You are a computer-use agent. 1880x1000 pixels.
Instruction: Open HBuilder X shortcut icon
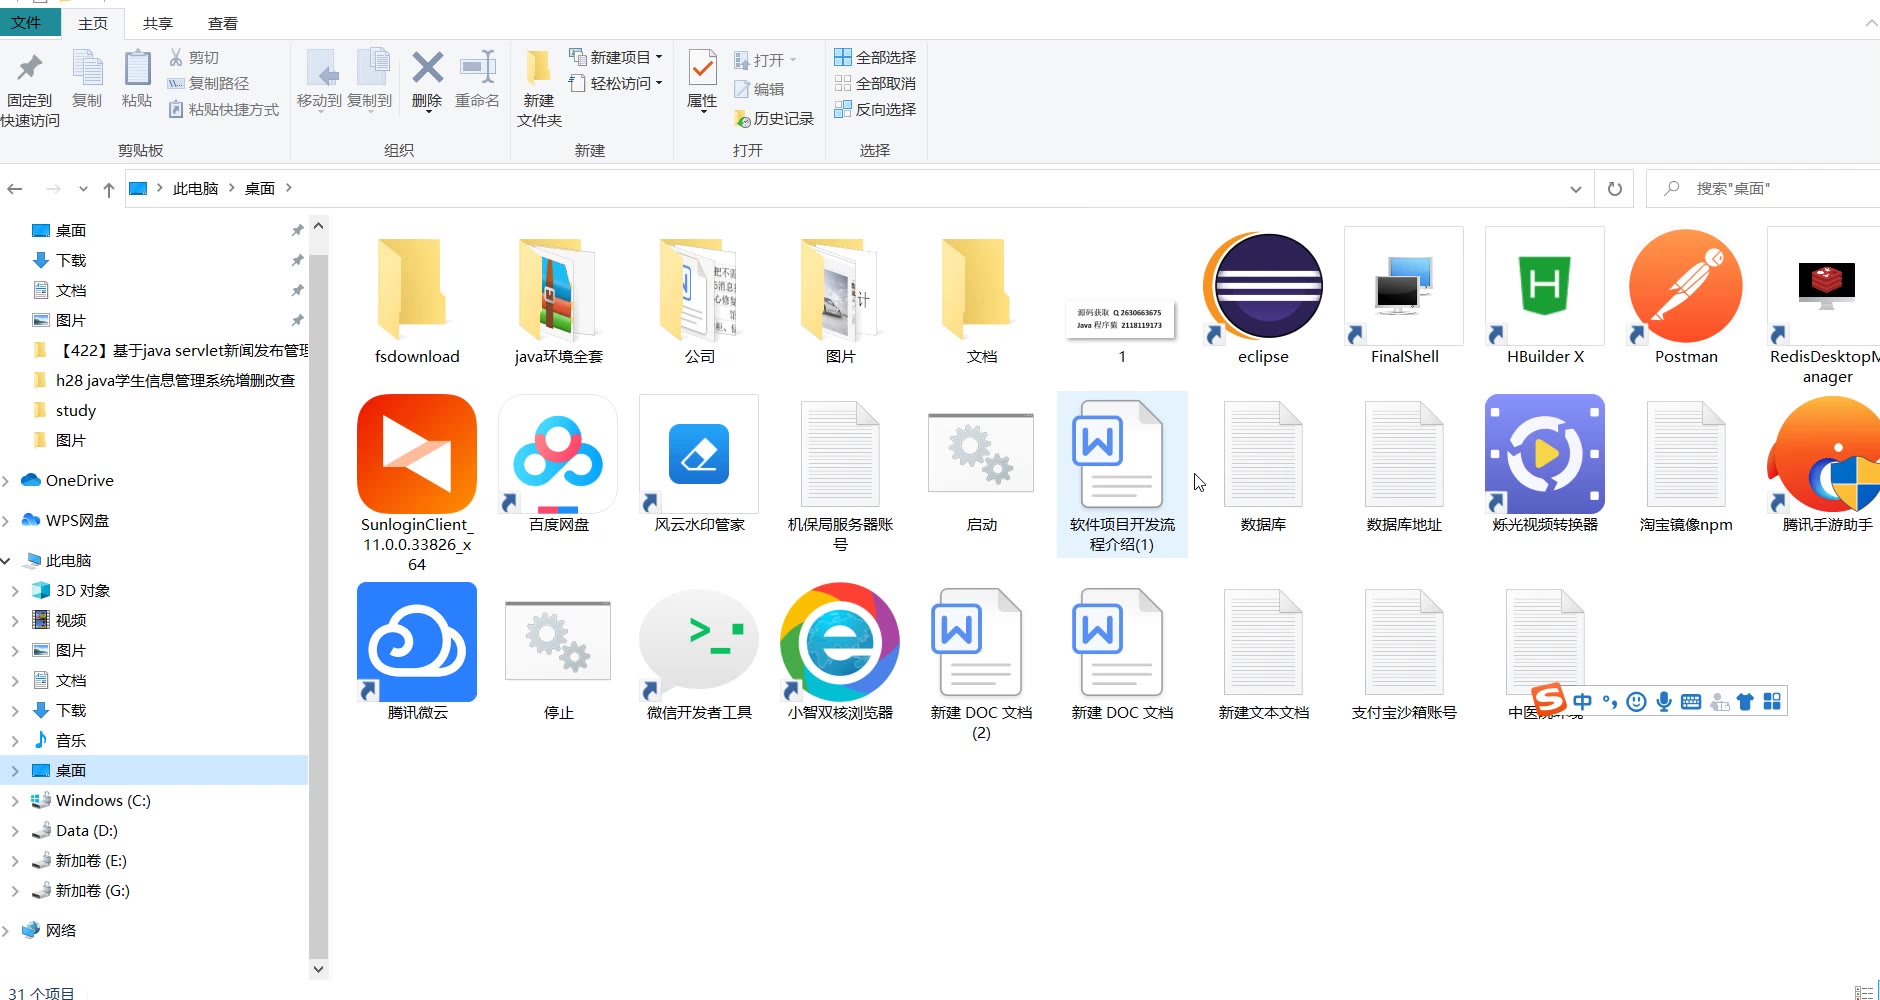tap(1545, 287)
